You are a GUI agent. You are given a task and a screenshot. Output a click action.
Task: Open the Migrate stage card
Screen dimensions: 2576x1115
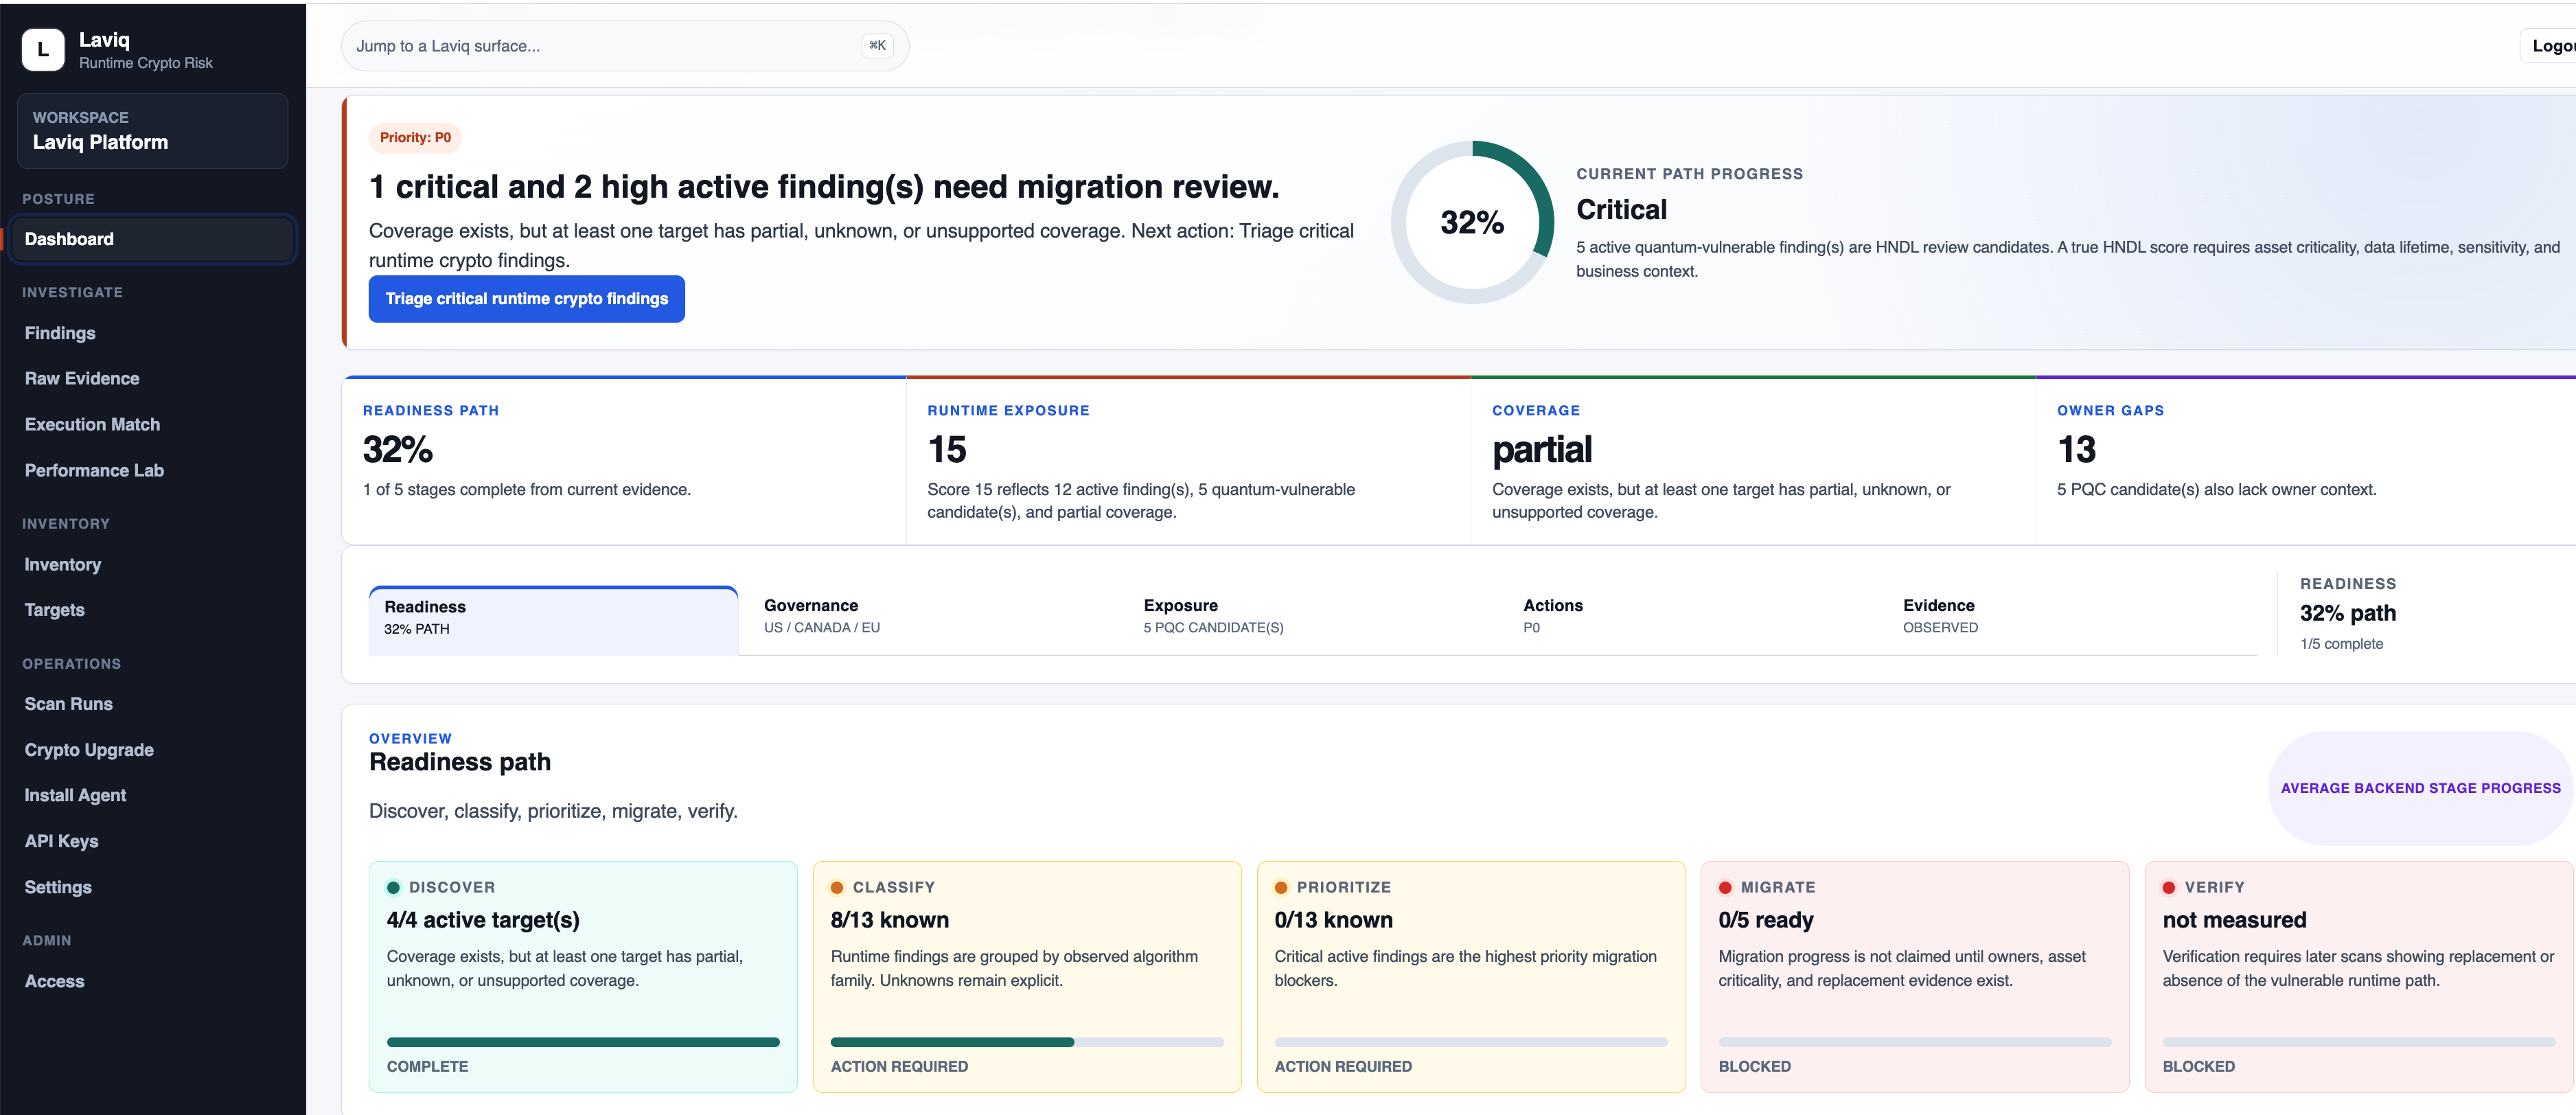1915,977
